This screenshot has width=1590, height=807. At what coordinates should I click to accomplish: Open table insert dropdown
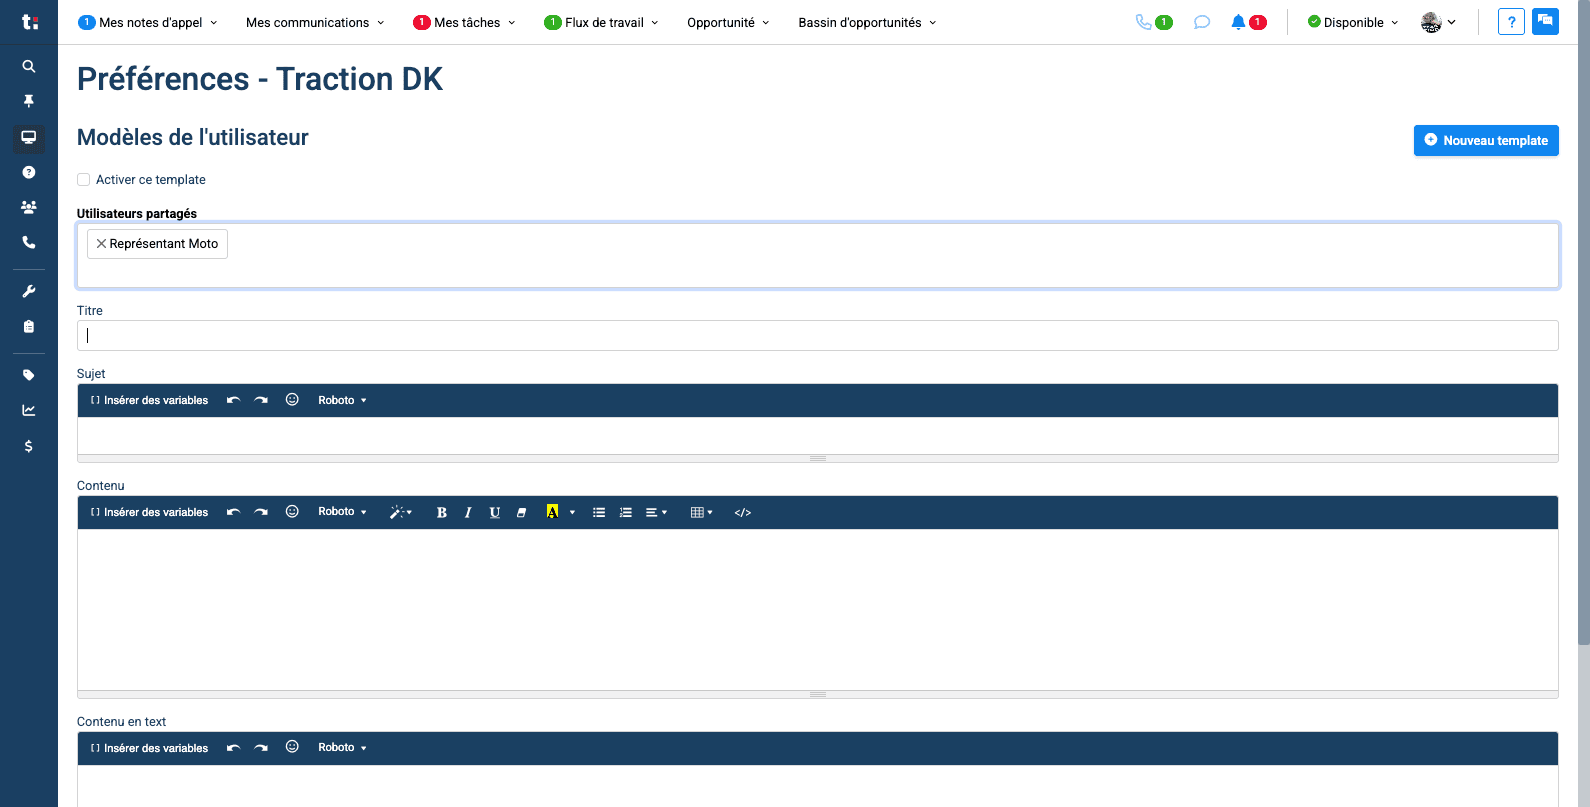point(702,512)
